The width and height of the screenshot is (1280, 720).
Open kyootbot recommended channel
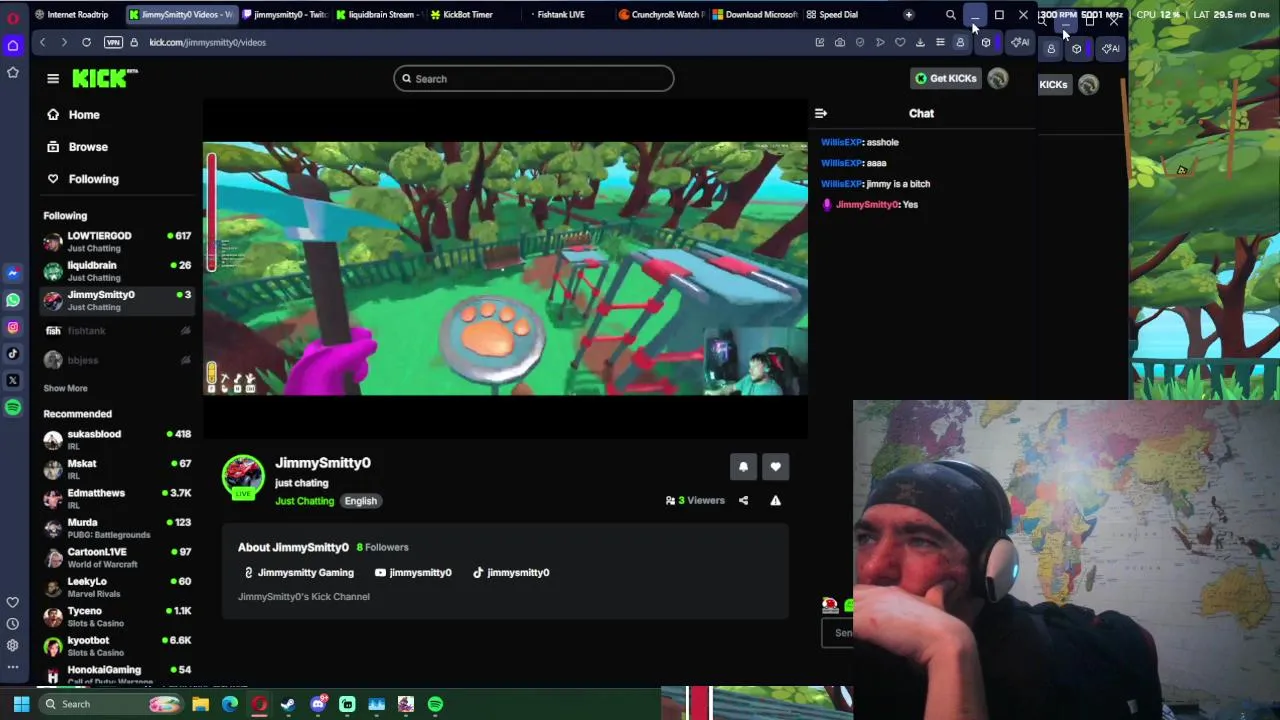(x=117, y=646)
